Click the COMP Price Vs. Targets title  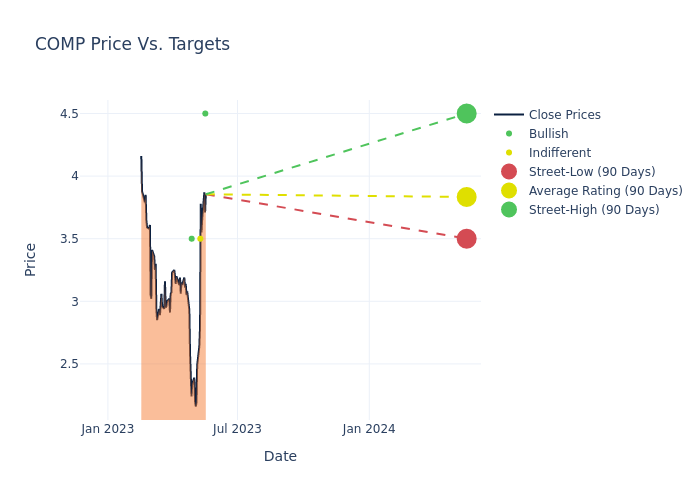132,44
